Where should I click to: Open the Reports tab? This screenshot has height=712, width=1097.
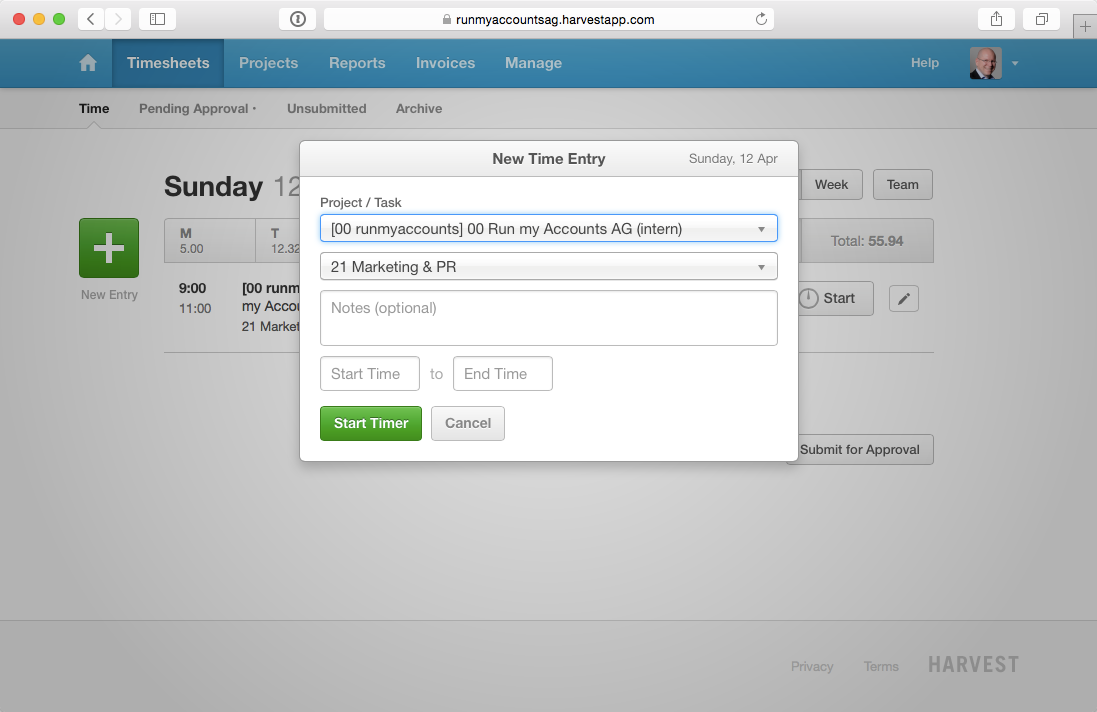358,63
